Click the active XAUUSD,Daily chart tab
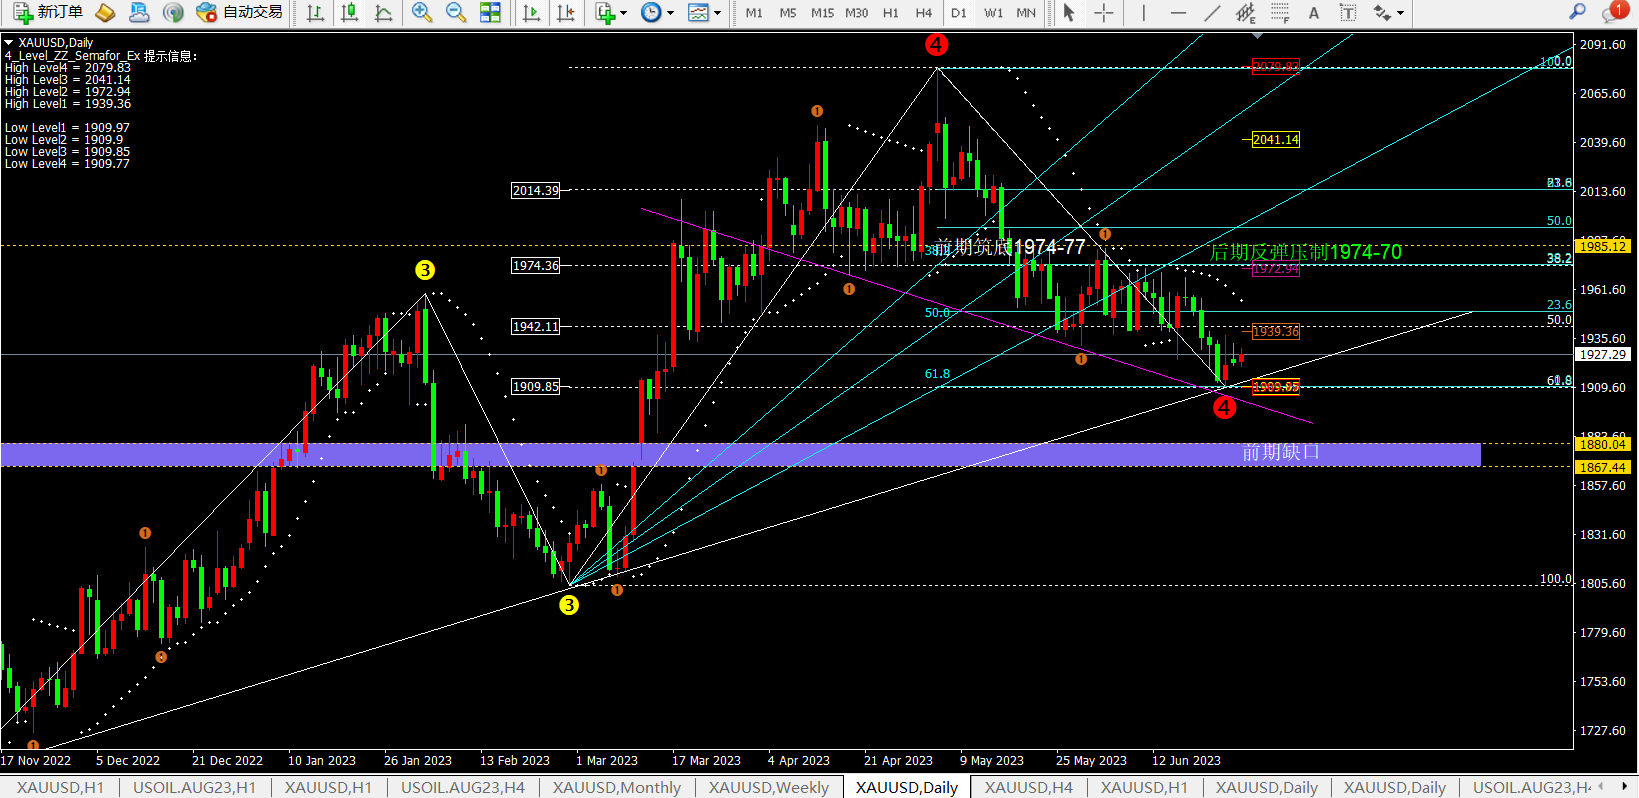This screenshot has height=798, width=1639. 907,788
